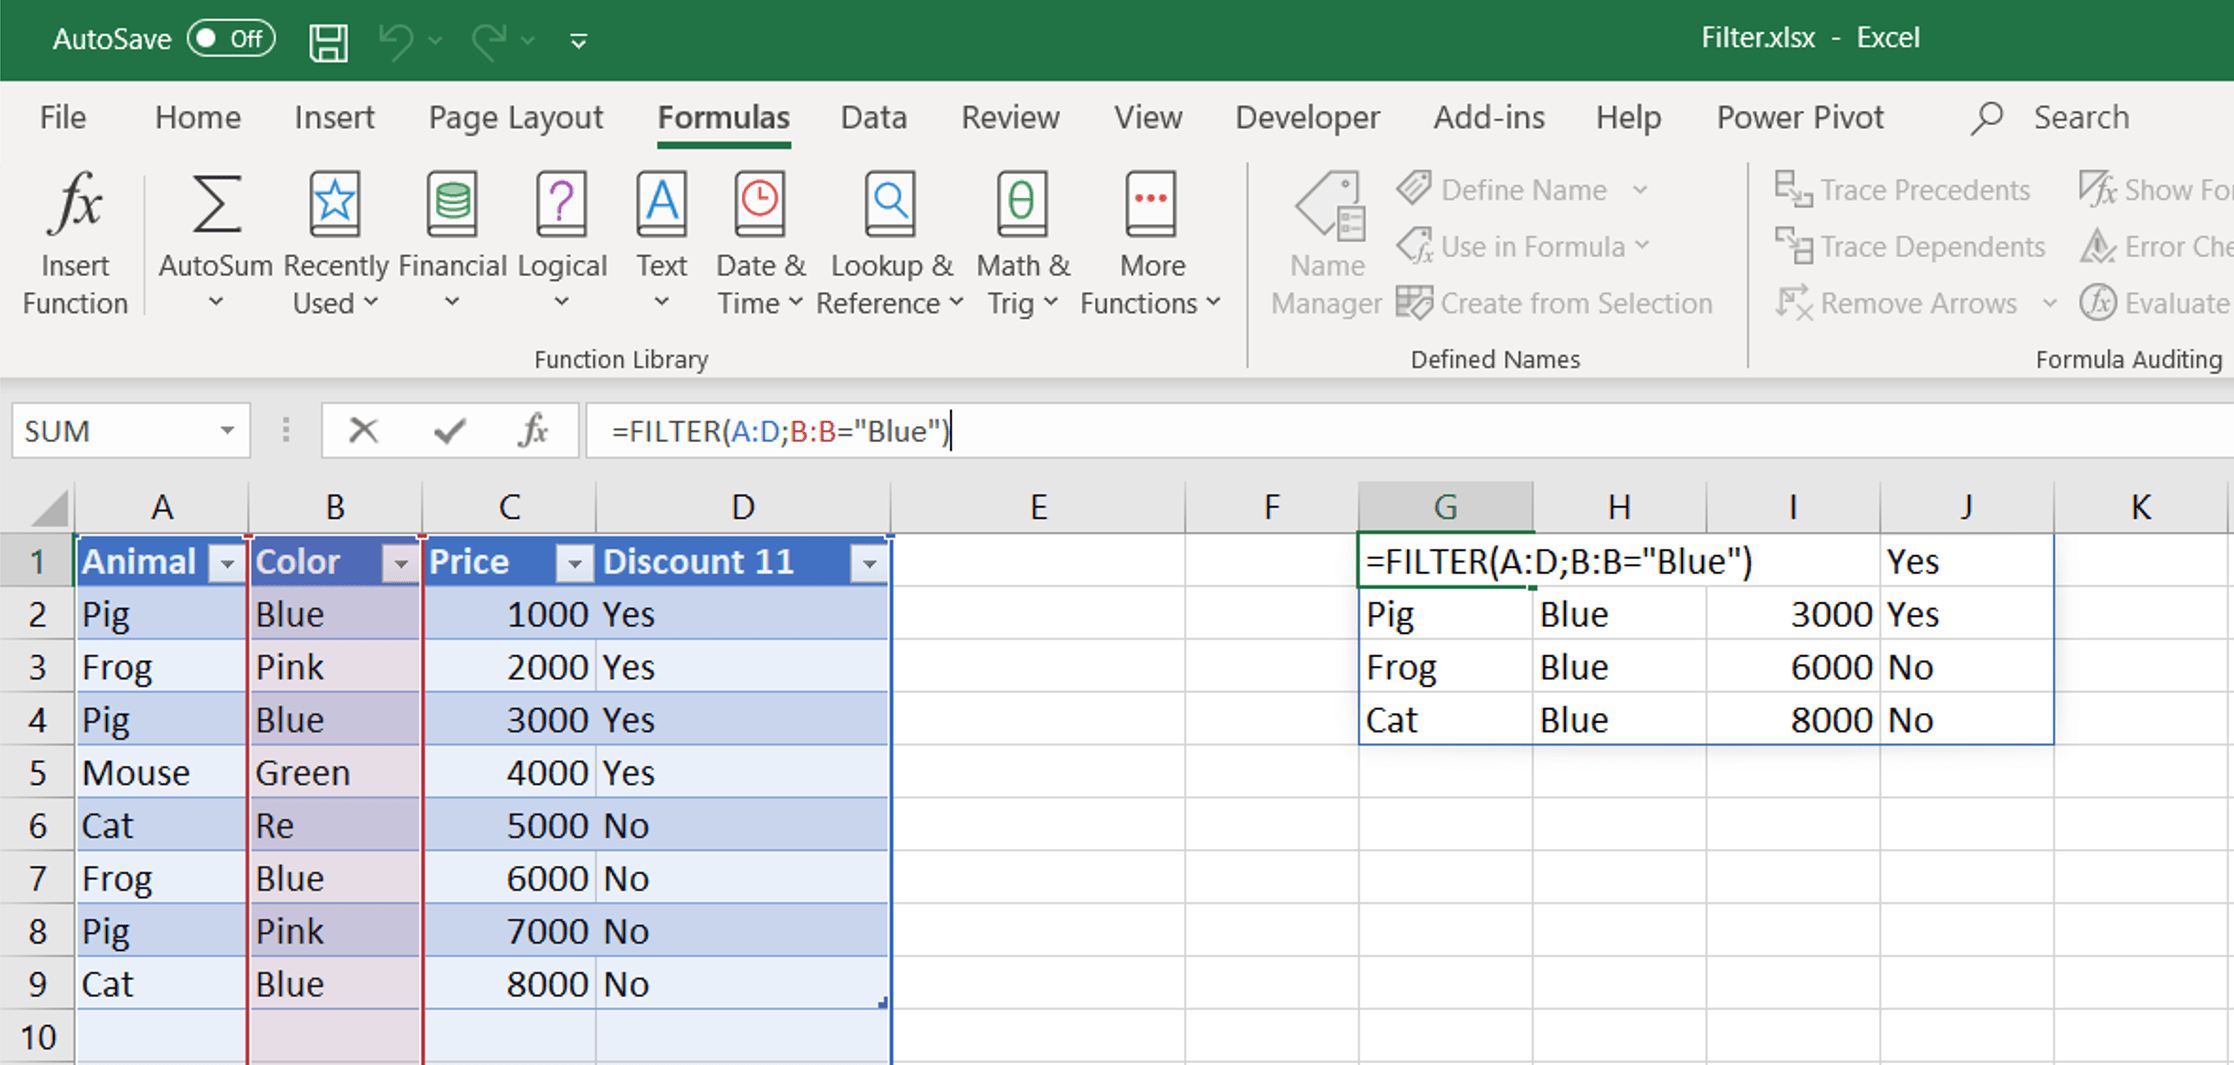Select result cell showing 6000
The image size is (2234, 1065).
point(1793,667)
